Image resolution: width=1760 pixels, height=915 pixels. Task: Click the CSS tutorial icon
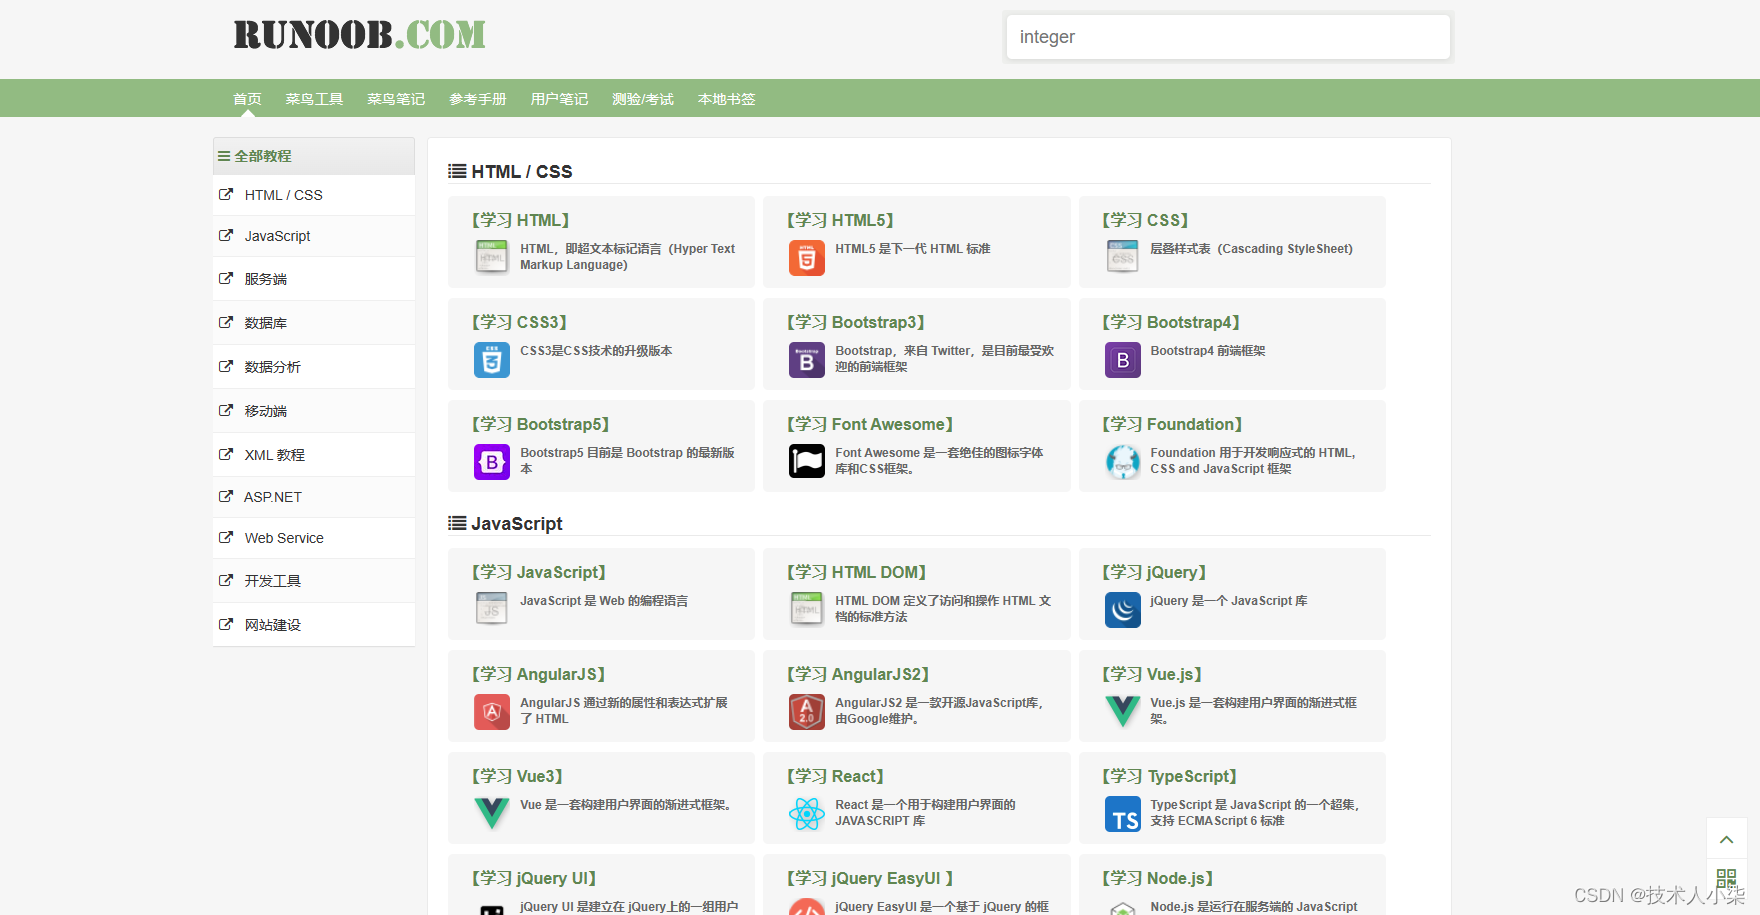1122,257
